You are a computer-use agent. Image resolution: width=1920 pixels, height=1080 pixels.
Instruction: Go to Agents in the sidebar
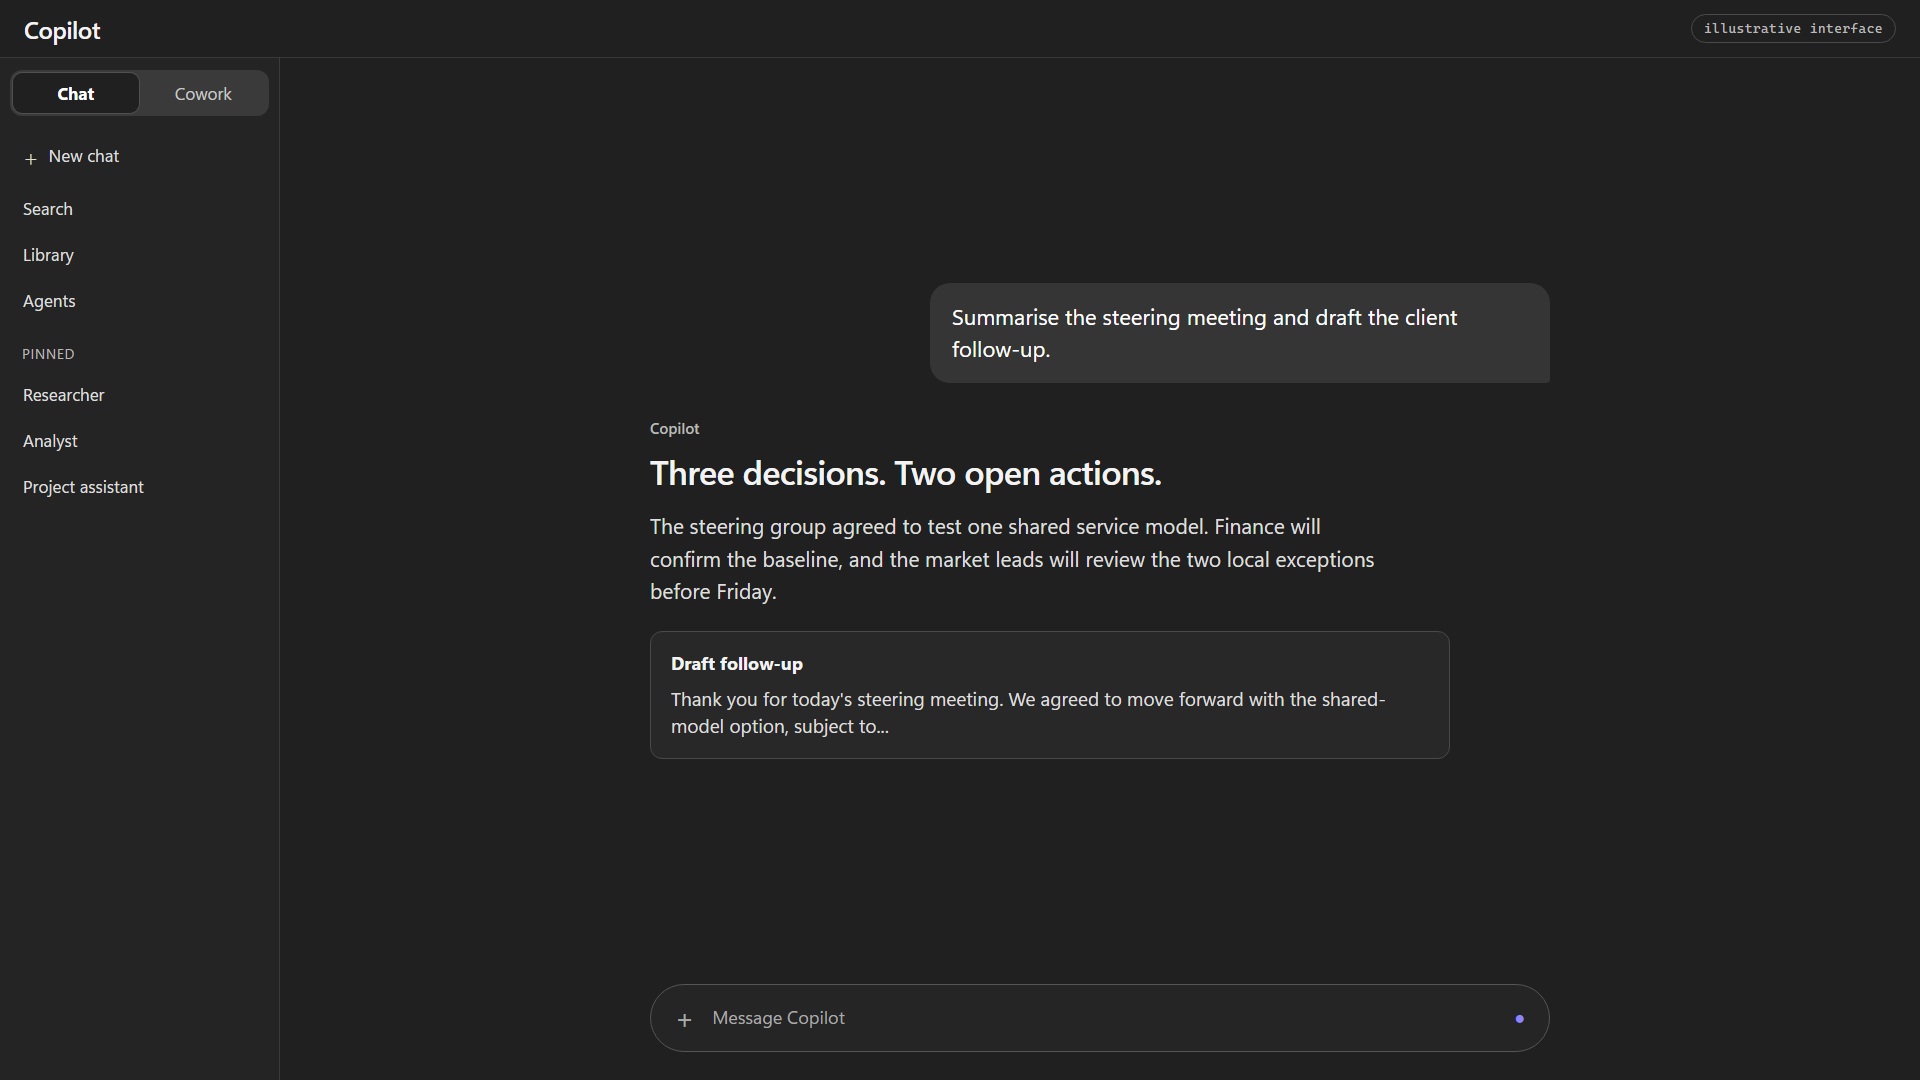pos(49,301)
